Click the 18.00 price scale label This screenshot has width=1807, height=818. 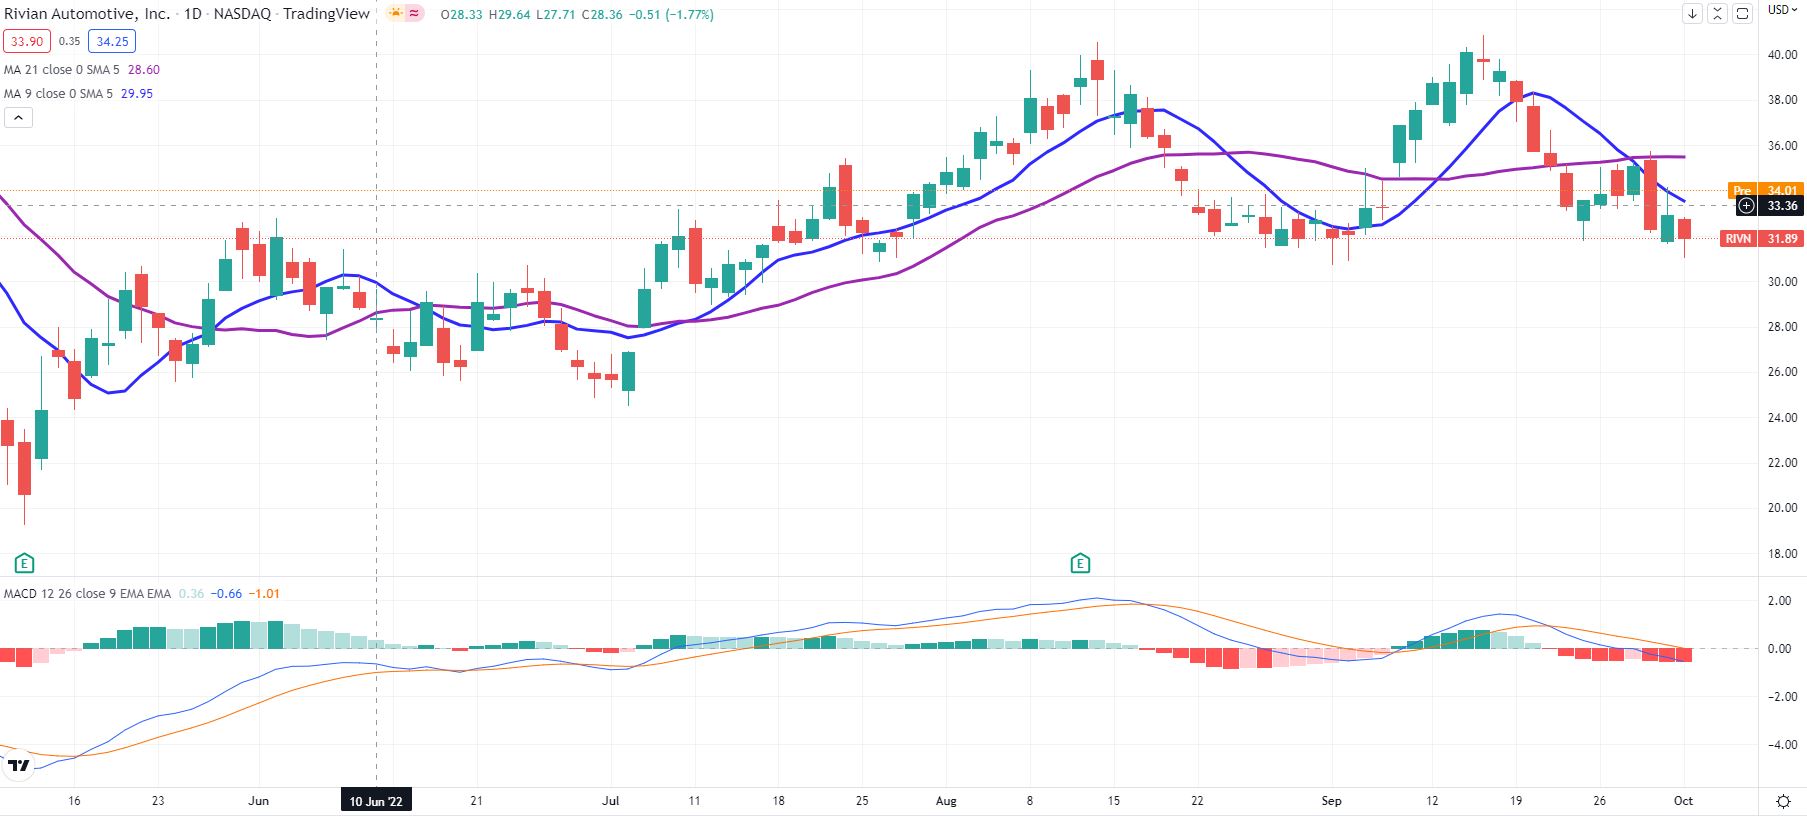(x=1782, y=554)
